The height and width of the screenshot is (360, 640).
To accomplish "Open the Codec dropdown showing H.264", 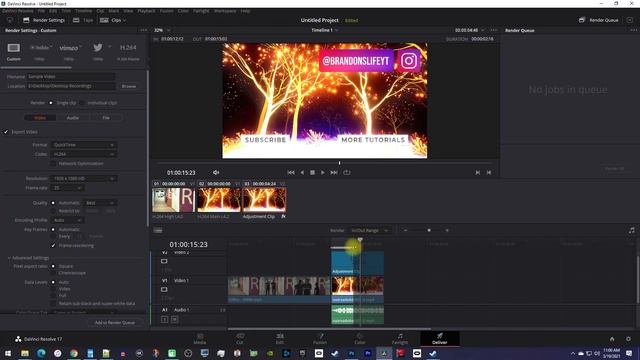I will pos(83,154).
